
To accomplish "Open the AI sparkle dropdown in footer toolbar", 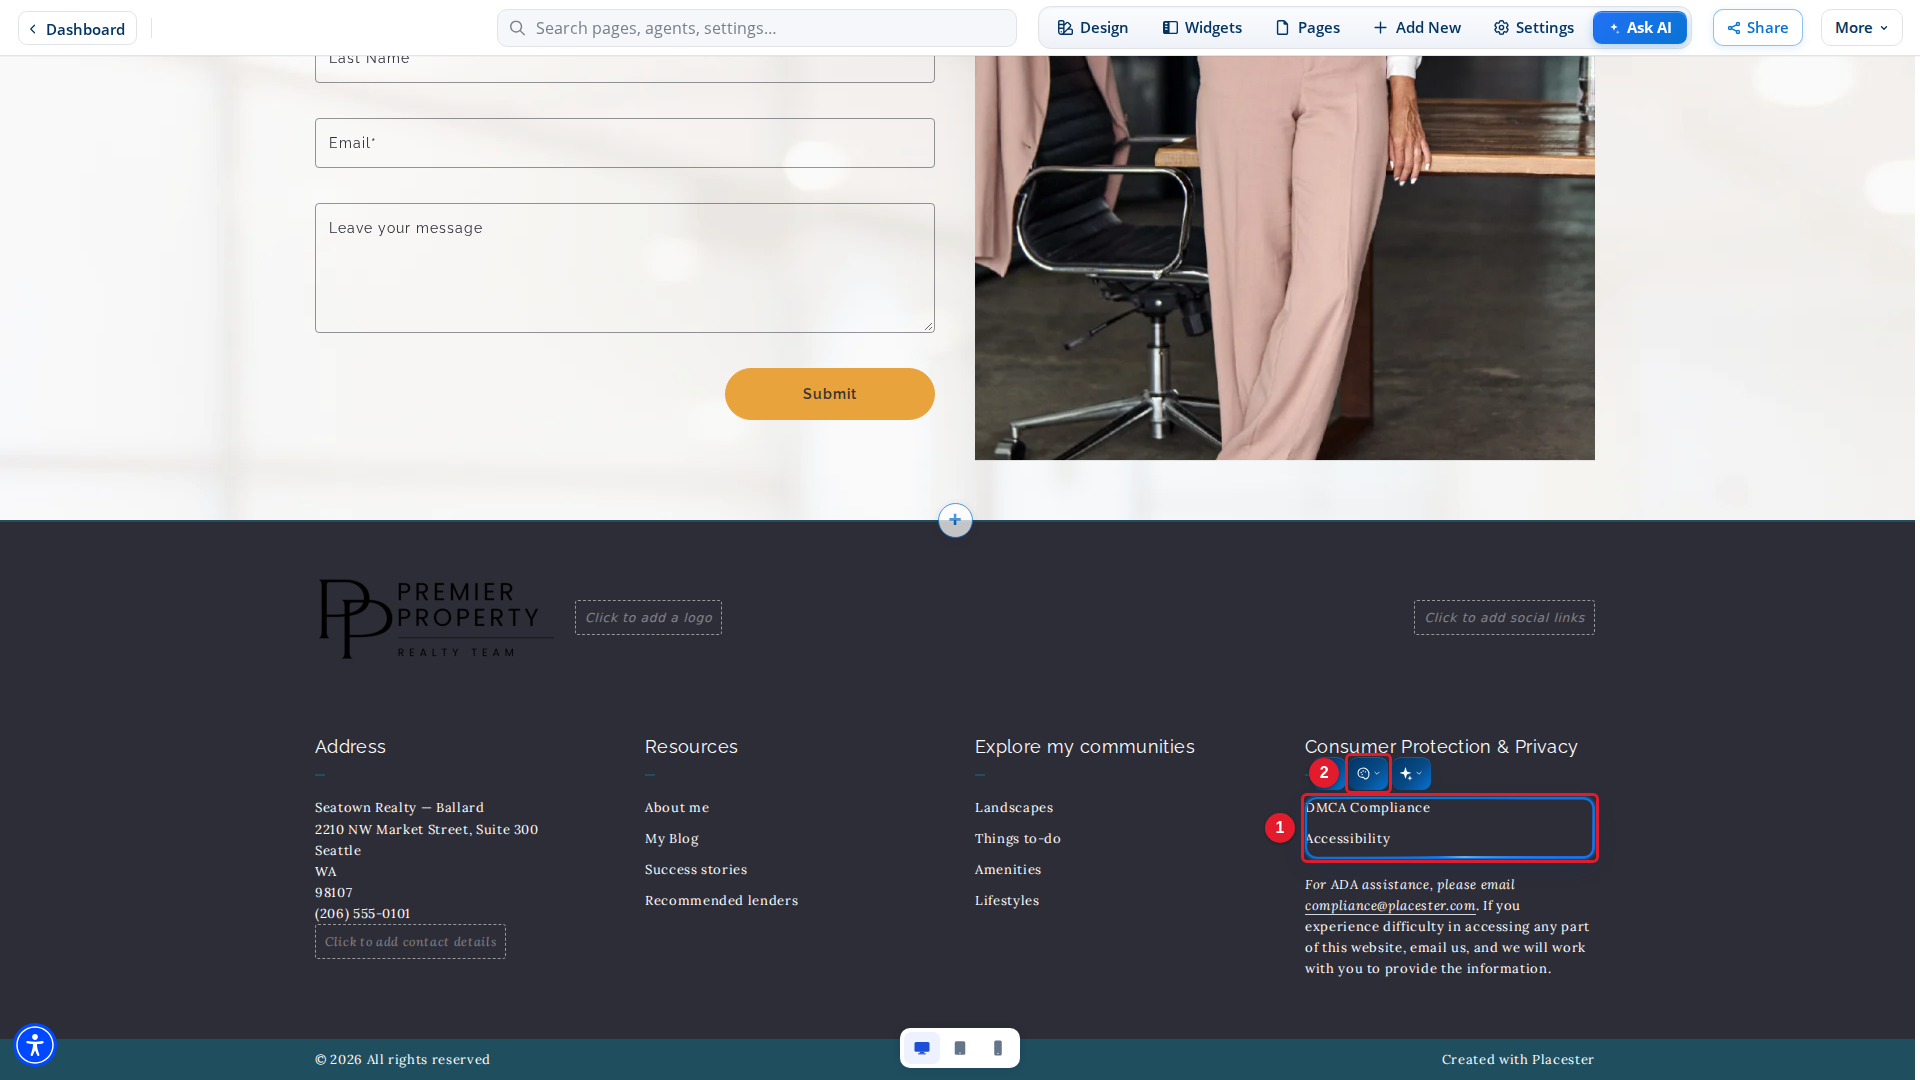I will click(x=1411, y=773).
